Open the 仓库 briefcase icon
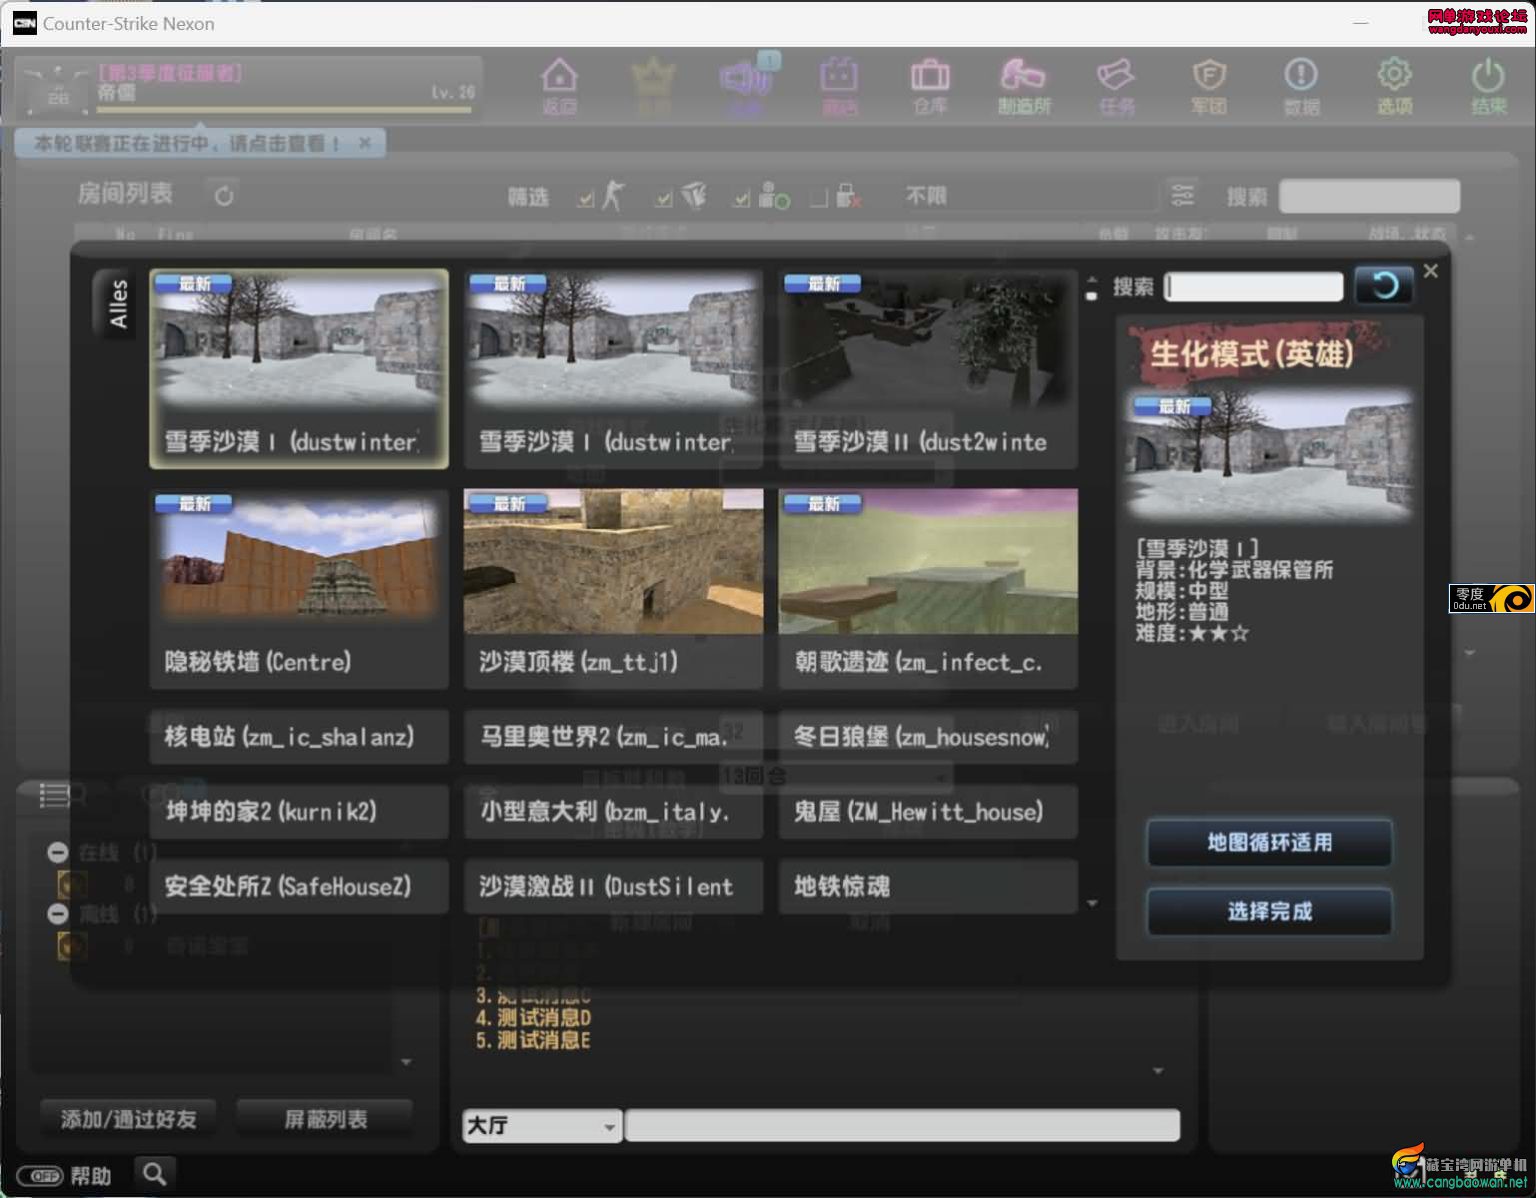1536x1198 pixels. point(930,85)
